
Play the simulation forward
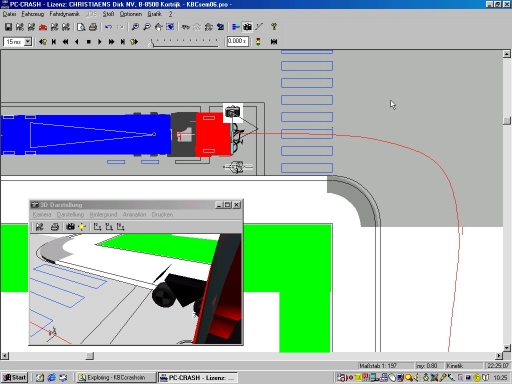click(100, 42)
